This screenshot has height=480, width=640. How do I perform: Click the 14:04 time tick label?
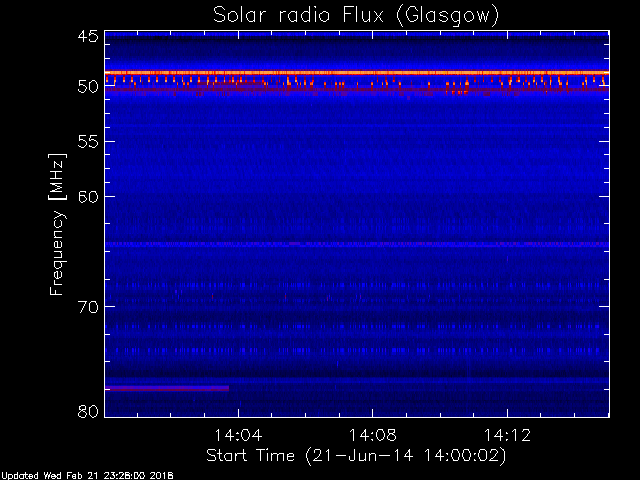[238, 435]
